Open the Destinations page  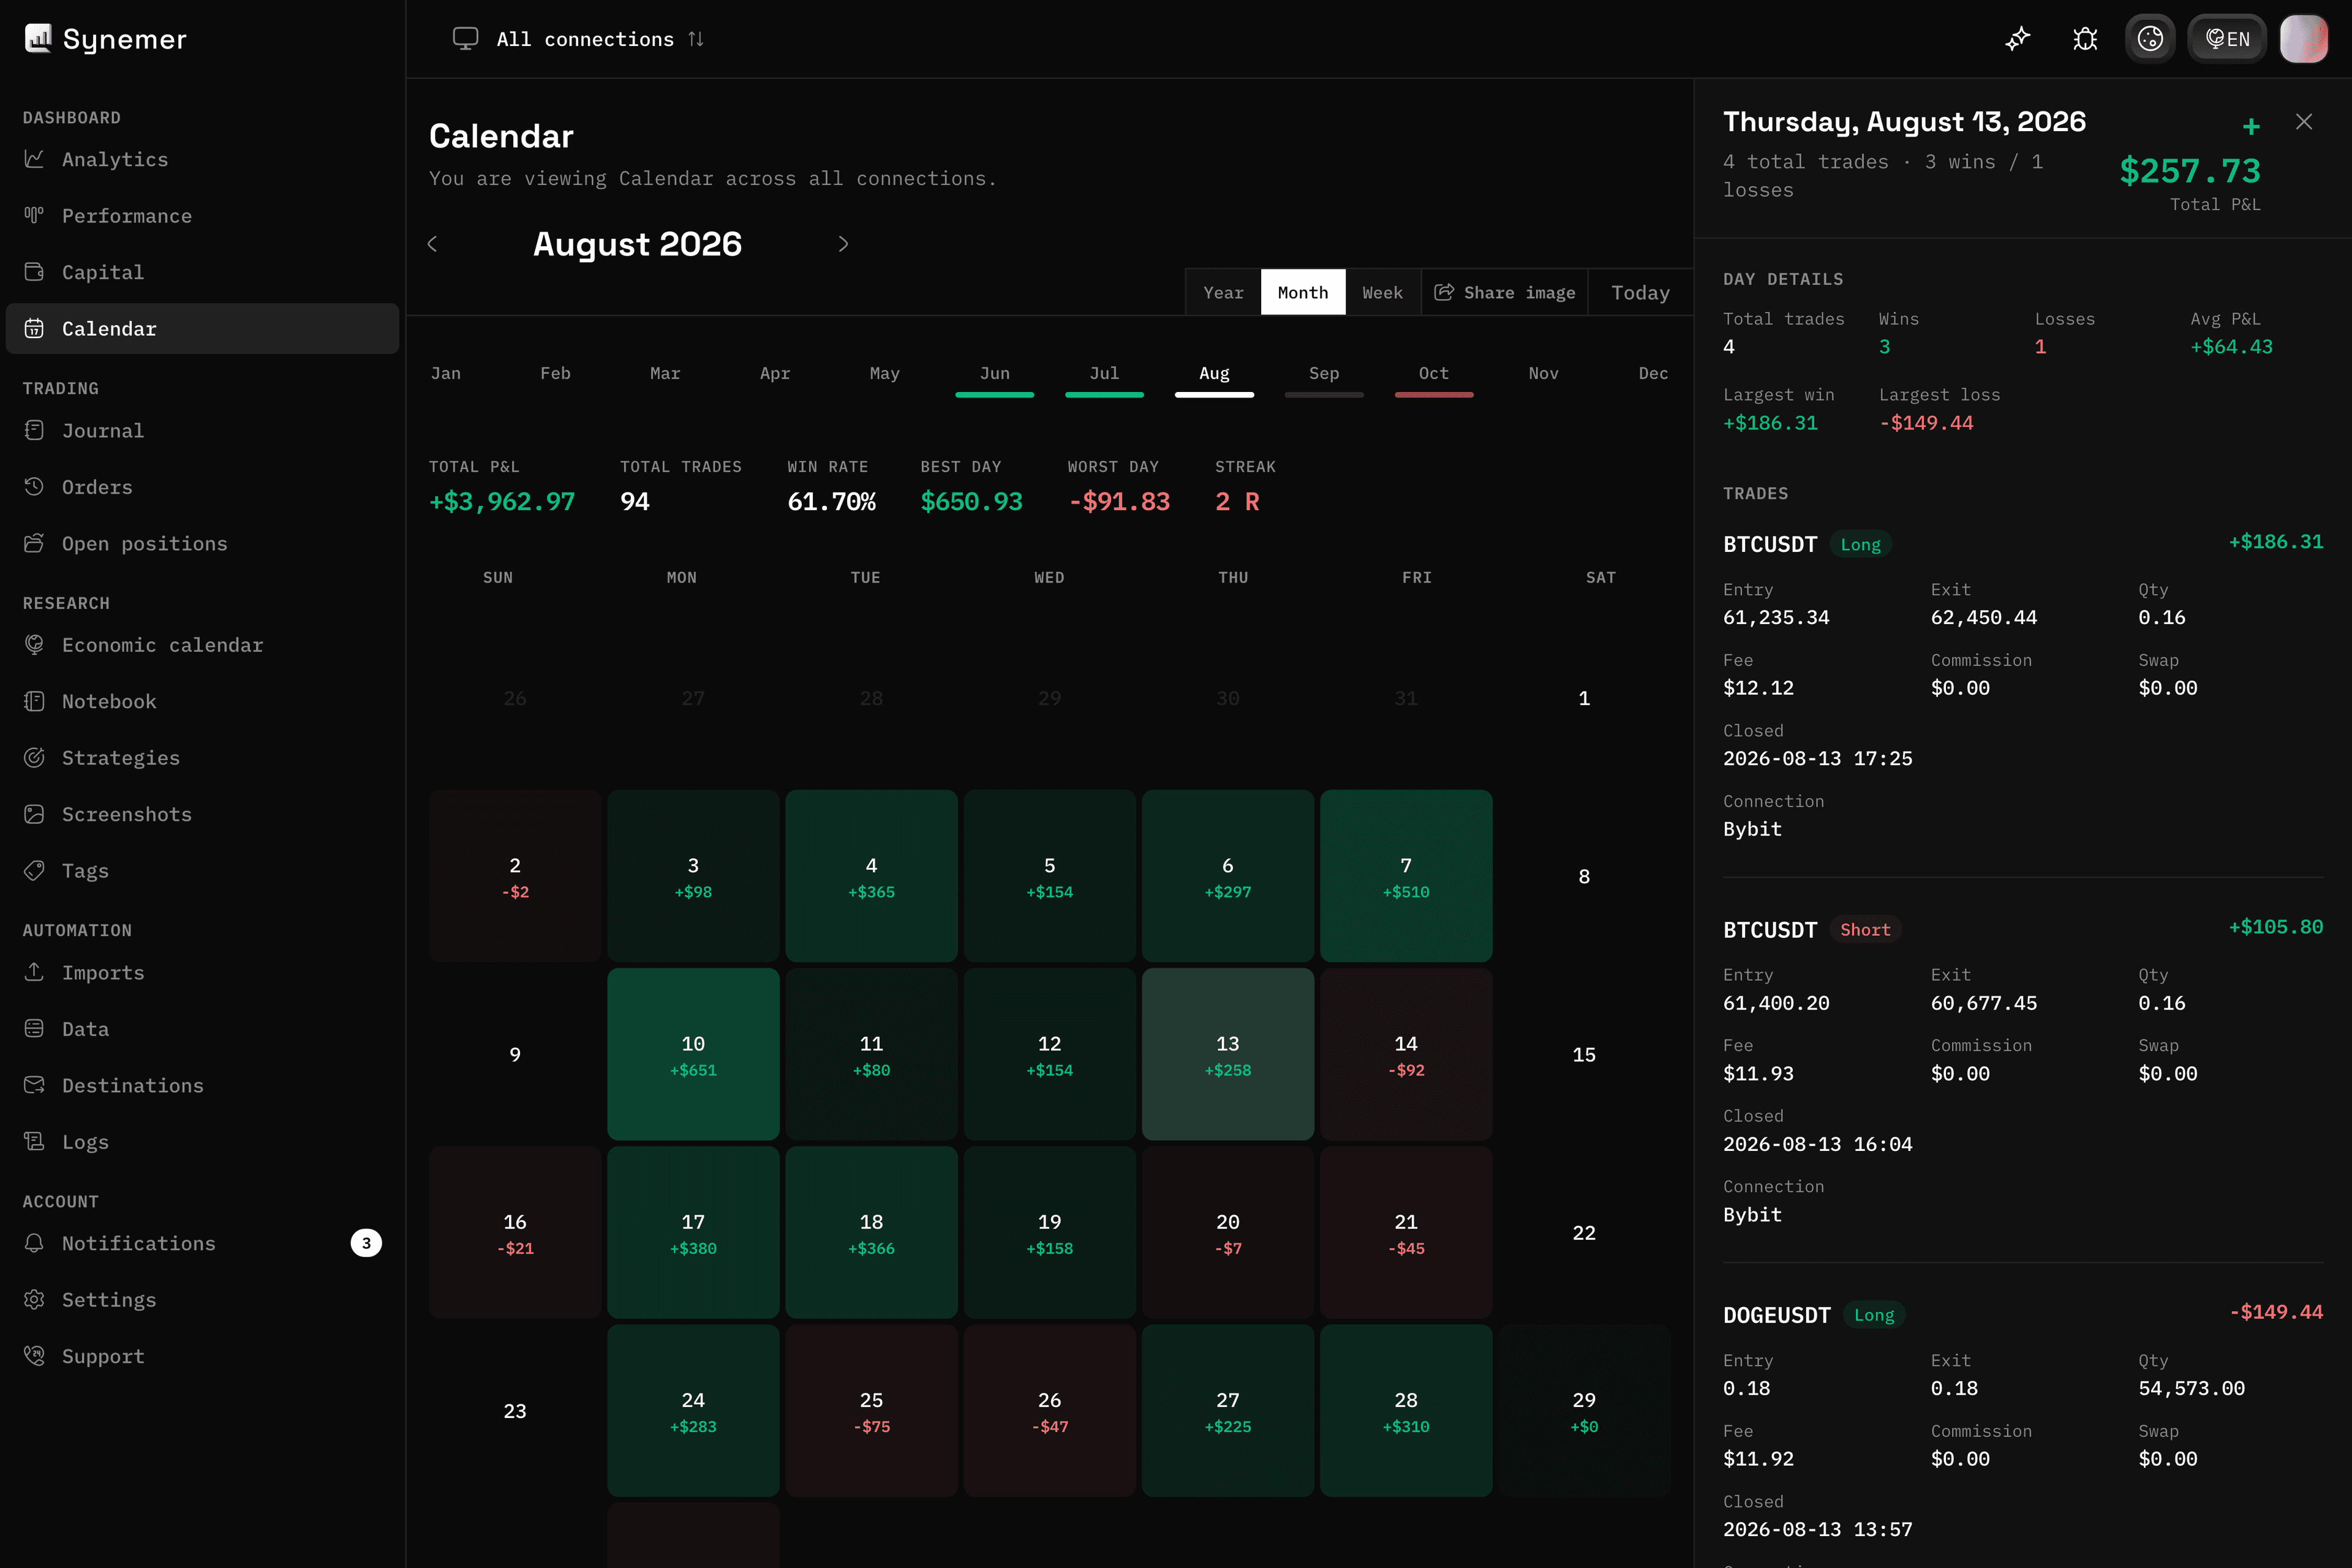[x=203, y=1085]
